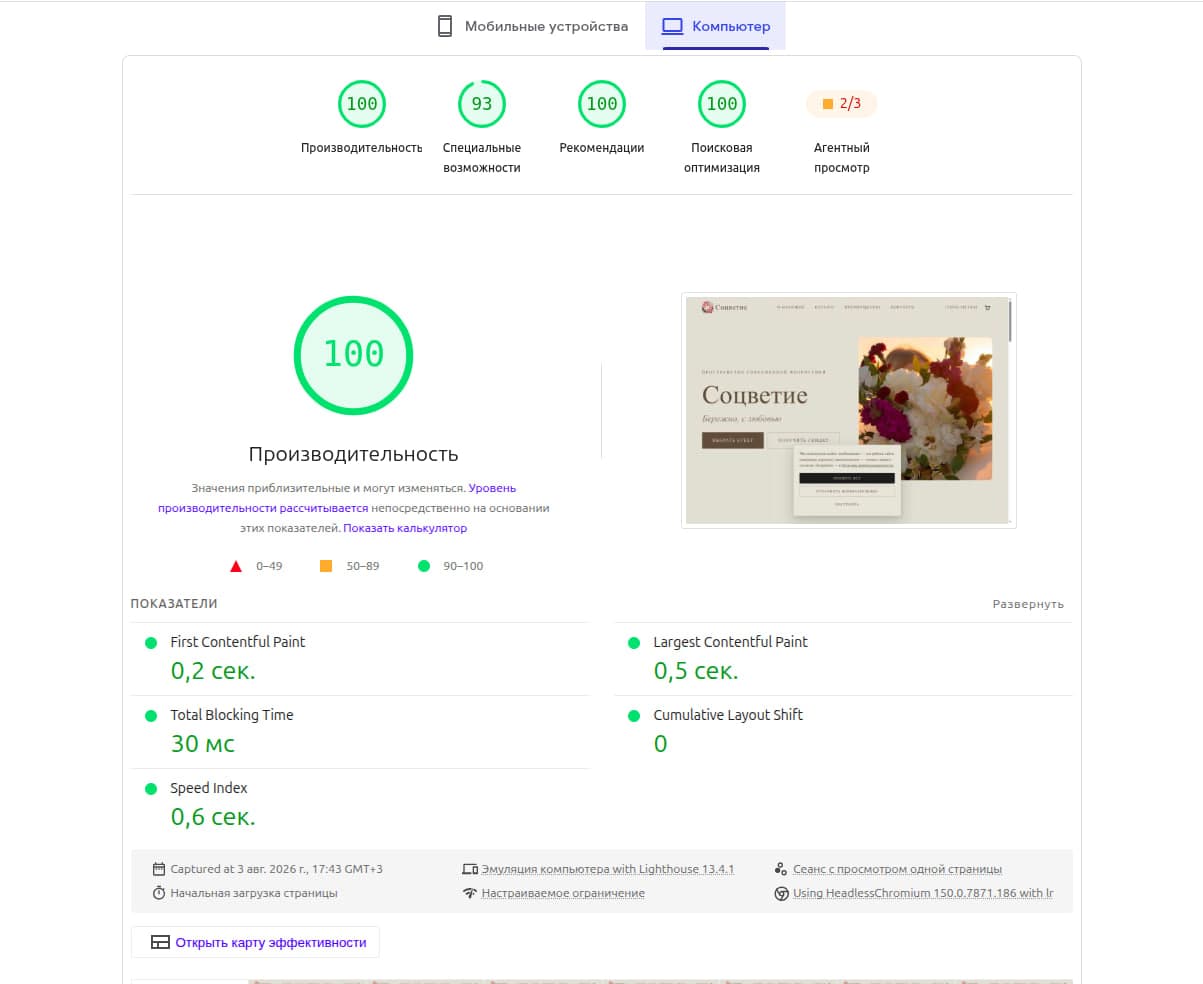Viewport: 1203px width, 984px height.
Task: Click the green dot beside Largest Contentful Paint
Action: pos(634,643)
